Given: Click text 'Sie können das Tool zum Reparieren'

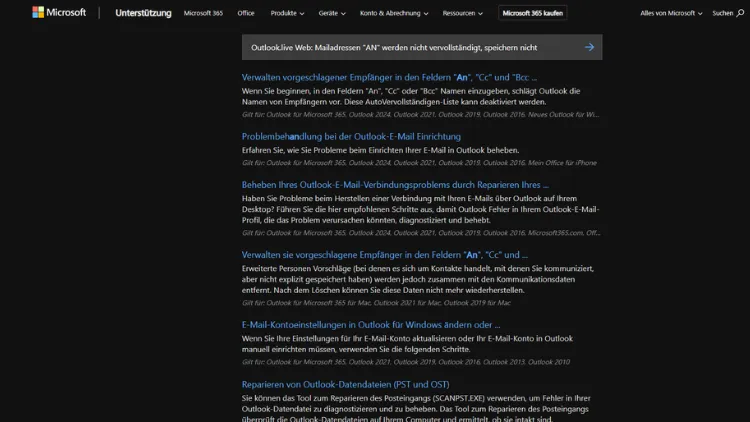Looking at the screenshot, I should click(x=416, y=409).
